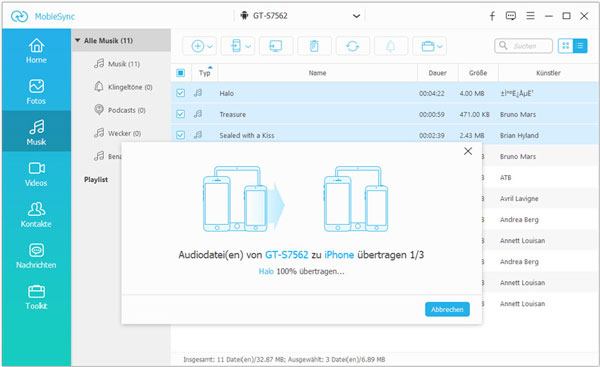This screenshot has height=367, width=600.
Task: Click the delete trash icon in toolbar
Action: (314, 46)
